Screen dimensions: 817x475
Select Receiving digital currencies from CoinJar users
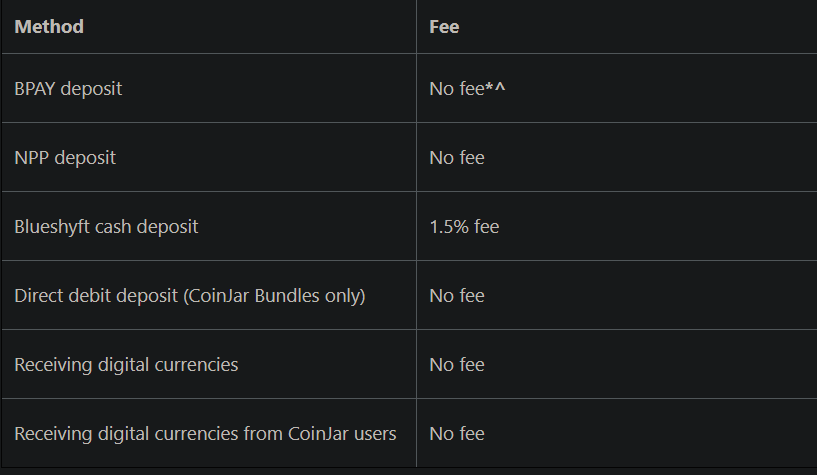point(209,433)
